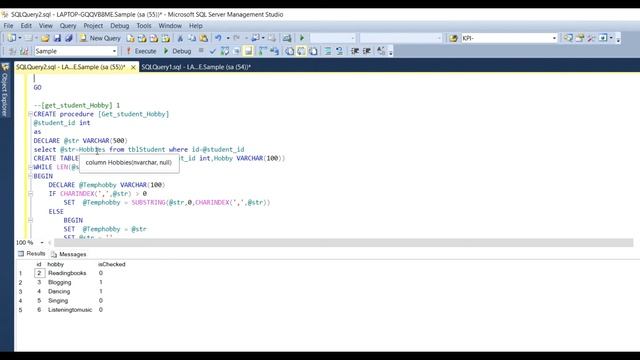Viewport: 640px width, 360px height.
Task: Open the Debug menu
Action: [119, 26]
